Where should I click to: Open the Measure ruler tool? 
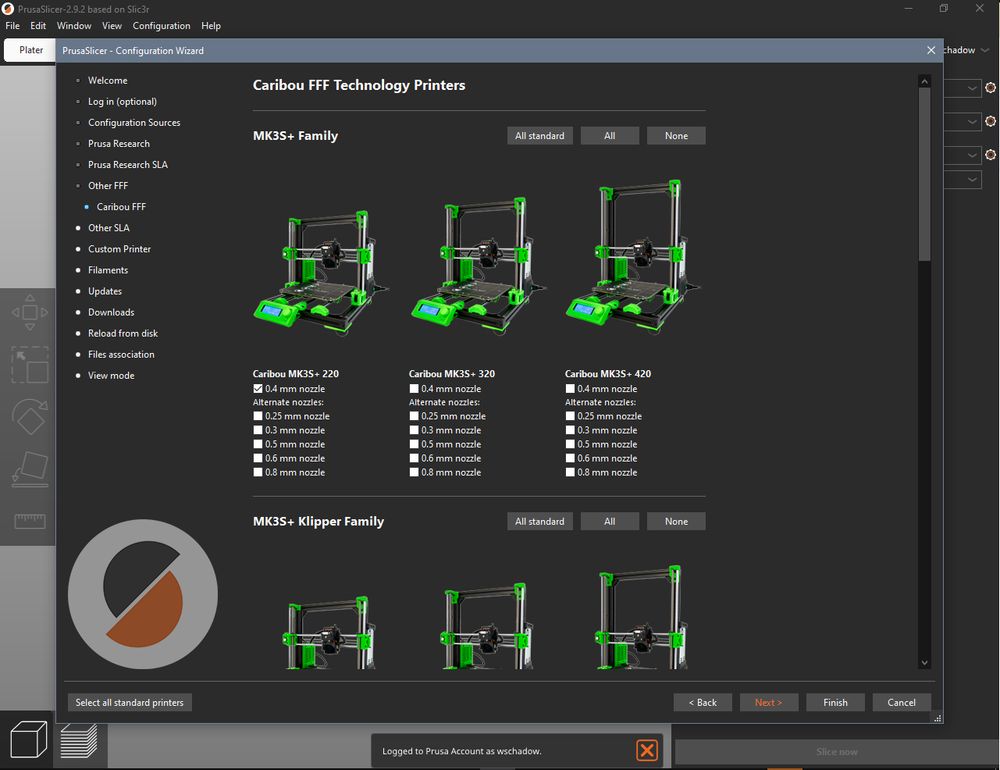[x=29, y=521]
